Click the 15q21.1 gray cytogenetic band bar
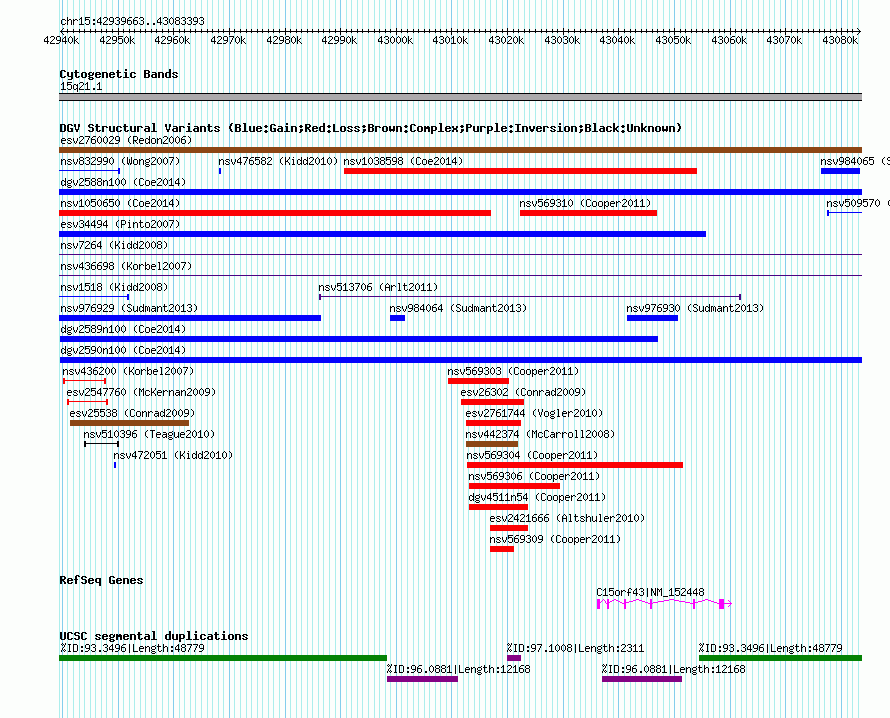Image resolution: width=890 pixels, height=718 pixels. (x=460, y=97)
